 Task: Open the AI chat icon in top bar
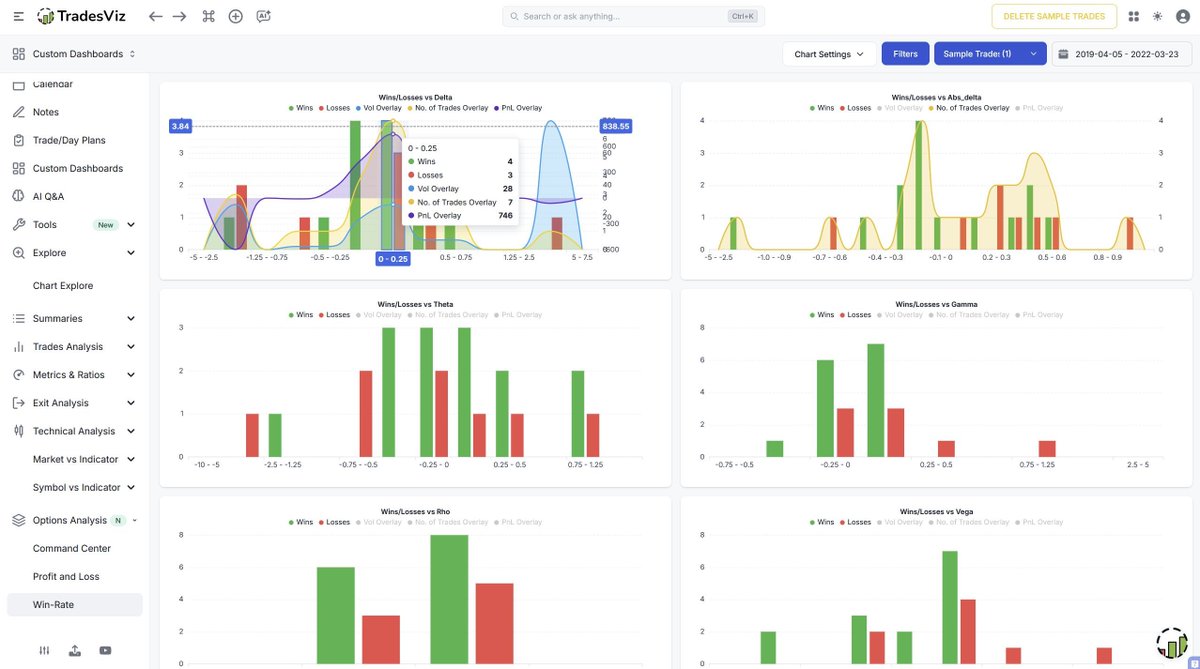(x=263, y=16)
